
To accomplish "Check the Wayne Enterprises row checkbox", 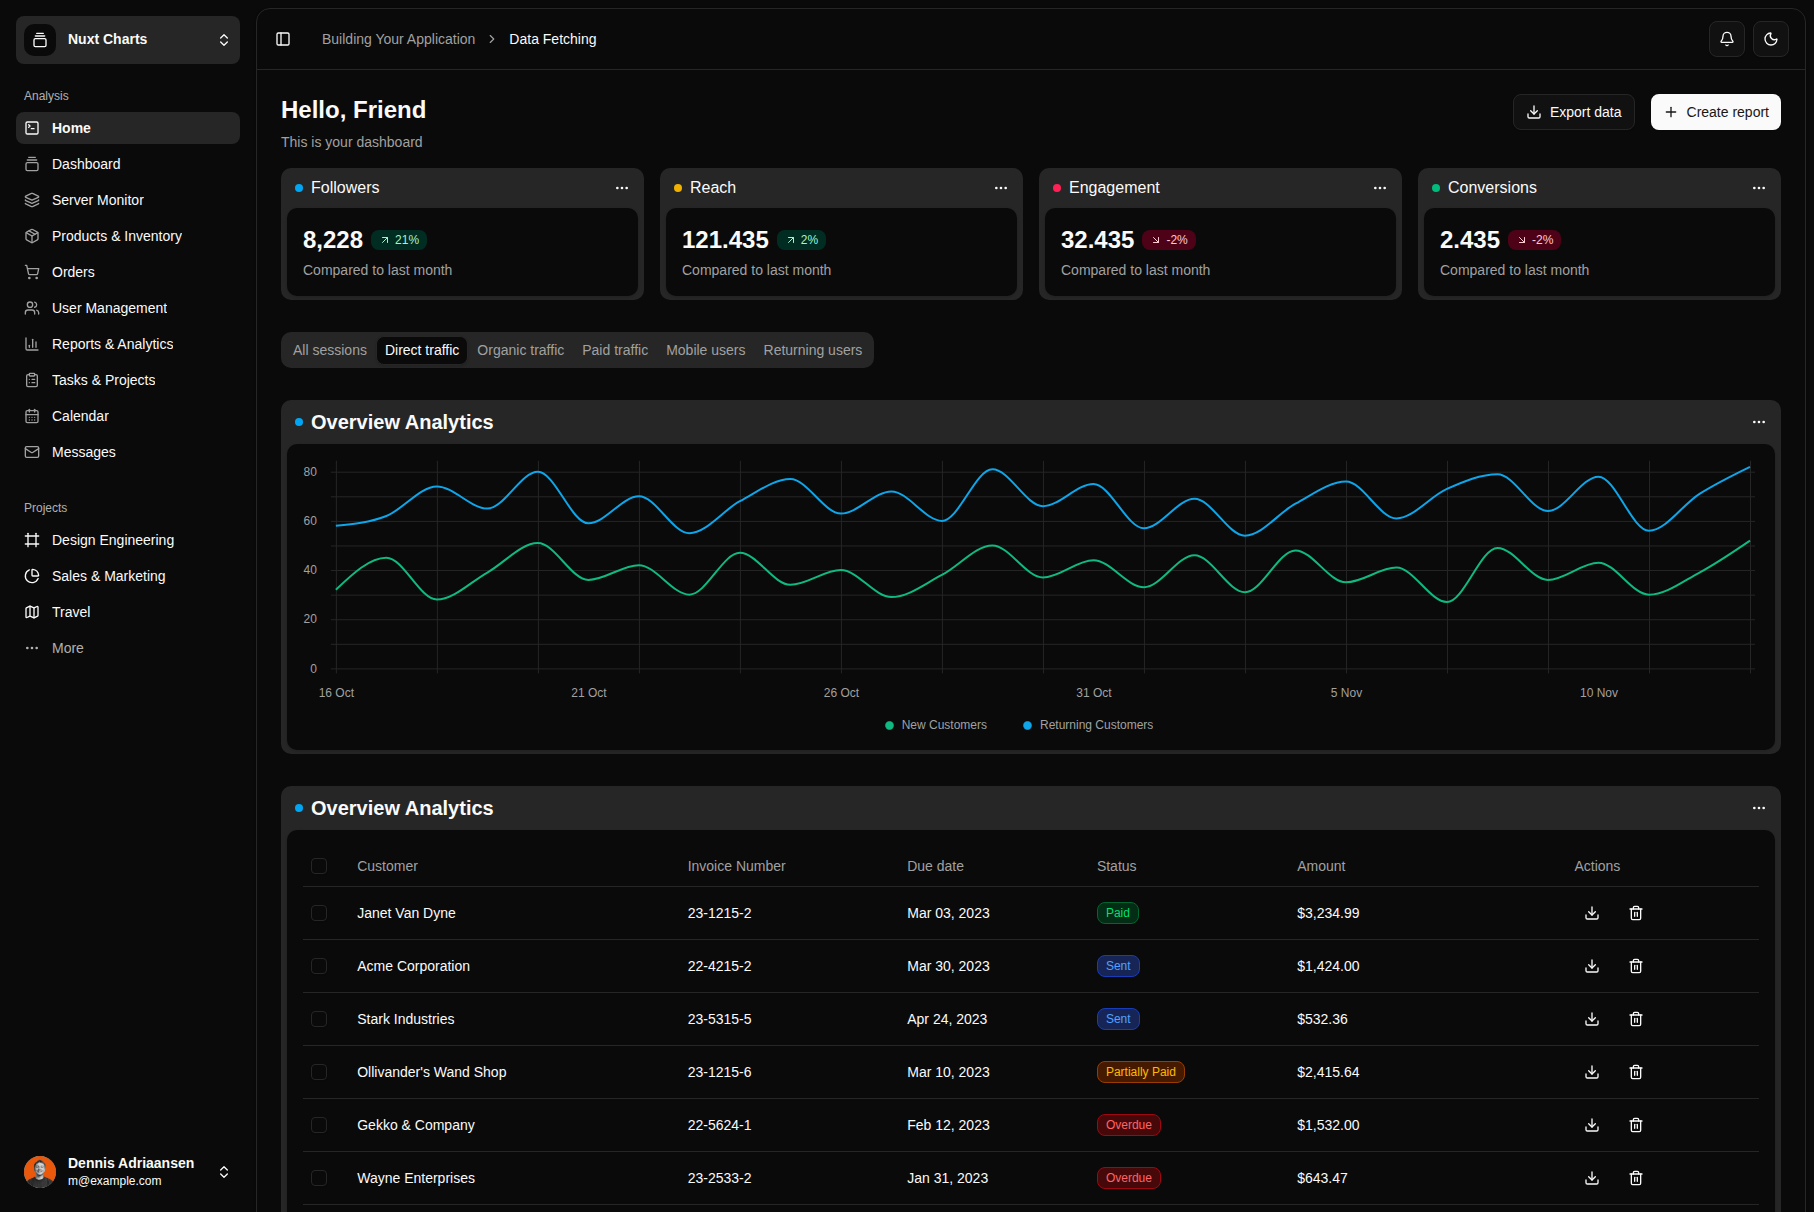I will pyautogui.click(x=319, y=1178).
